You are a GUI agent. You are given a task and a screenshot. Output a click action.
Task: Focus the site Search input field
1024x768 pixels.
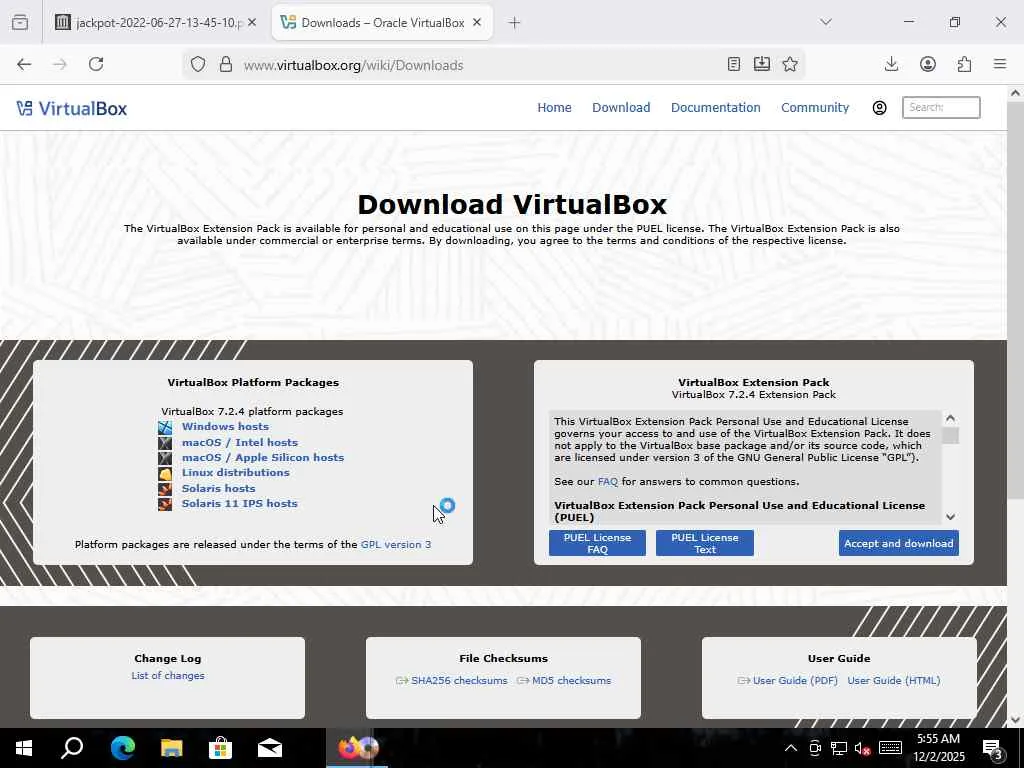click(x=941, y=108)
